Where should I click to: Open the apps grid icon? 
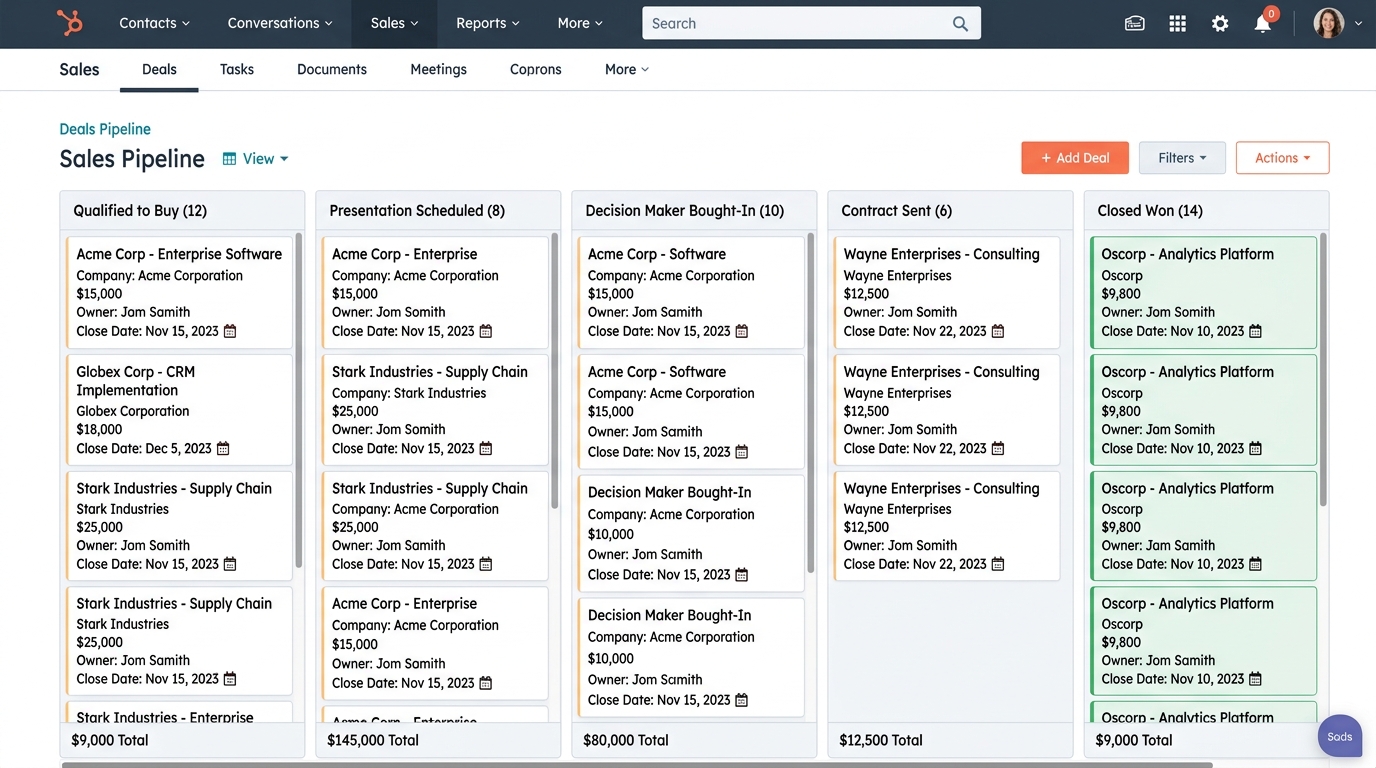pyautogui.click(x=1177, y=23)
